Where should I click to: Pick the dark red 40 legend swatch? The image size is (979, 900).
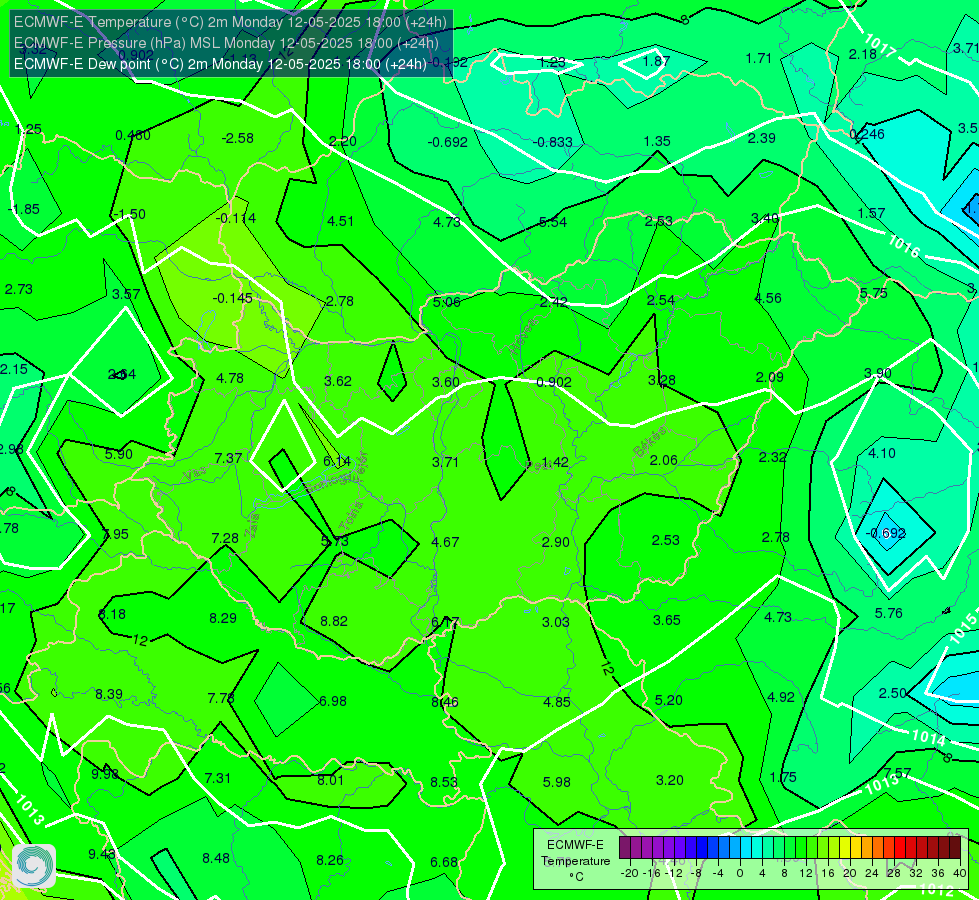click(x=955, y=848)
